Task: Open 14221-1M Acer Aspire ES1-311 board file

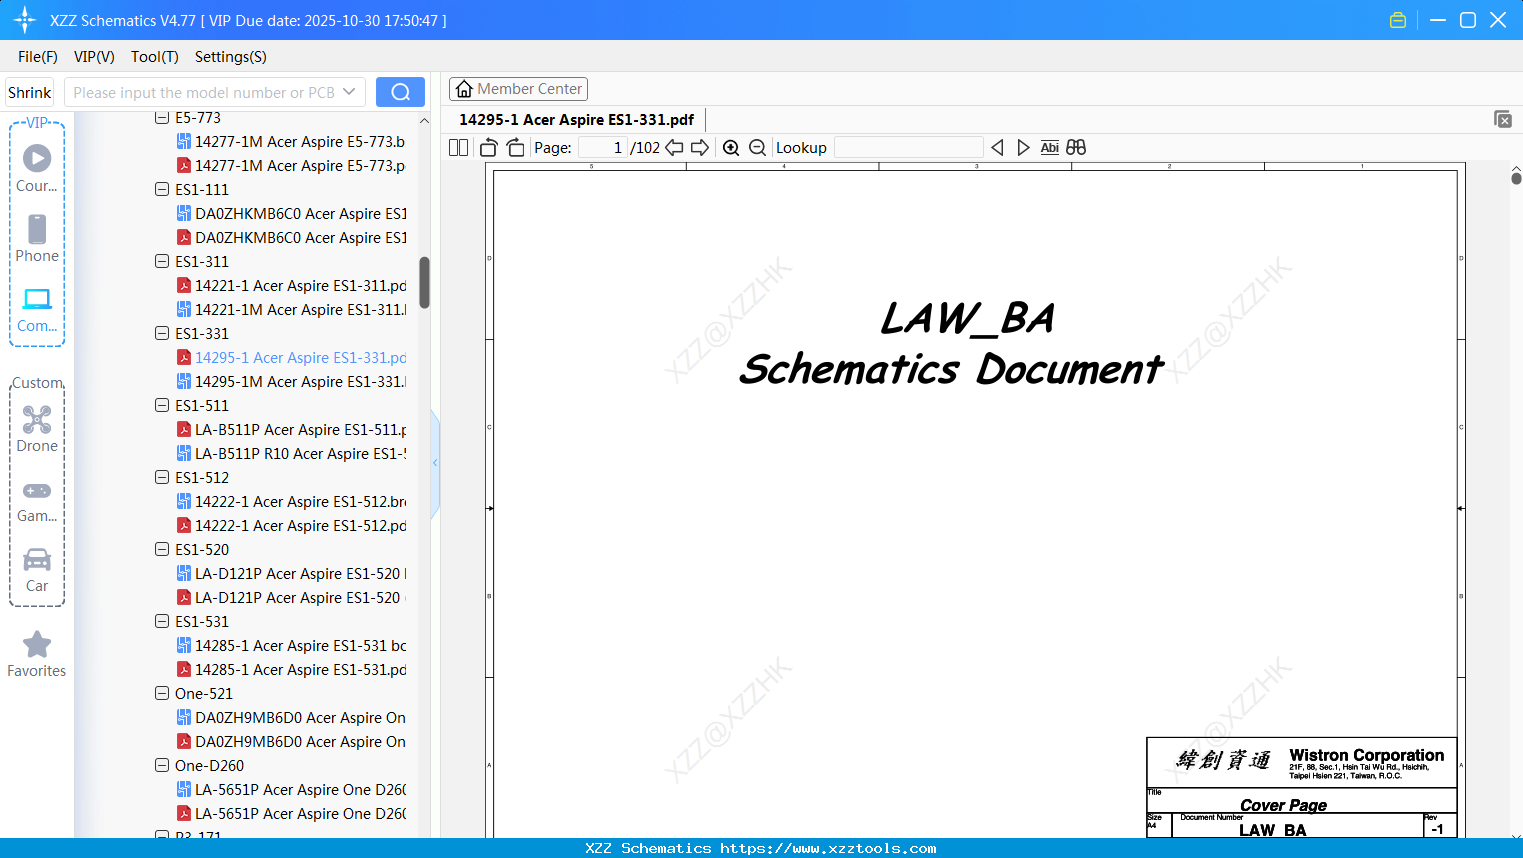Action: (291, 310)
